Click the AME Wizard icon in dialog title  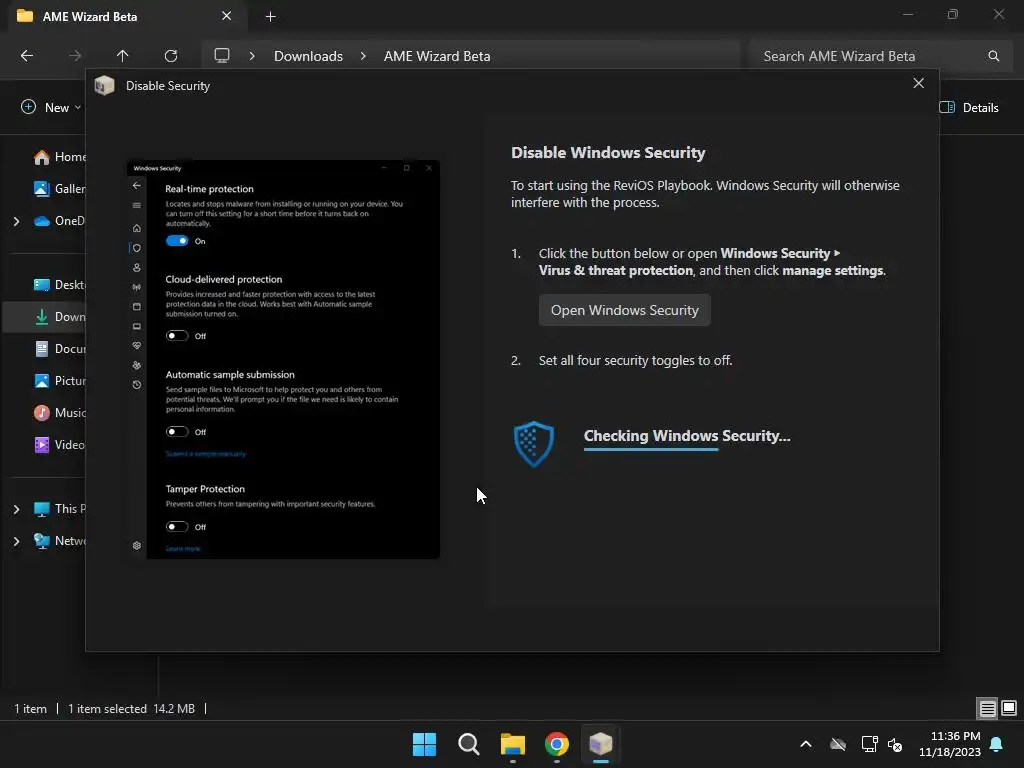click(x=104, y=86)
